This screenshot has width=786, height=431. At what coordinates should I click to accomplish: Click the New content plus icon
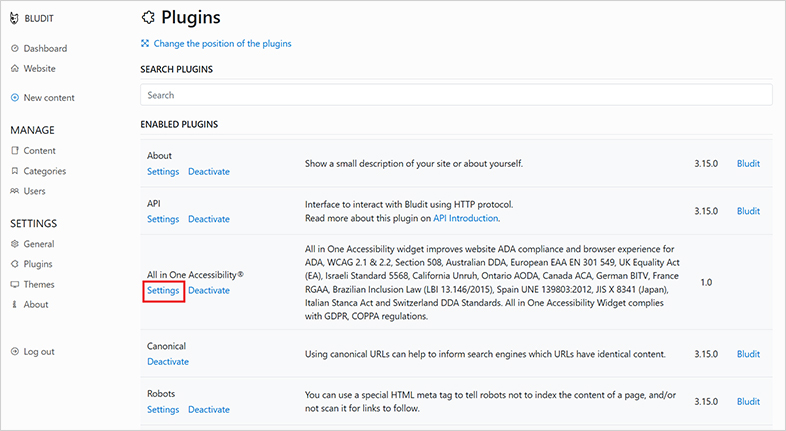point(14,98)
